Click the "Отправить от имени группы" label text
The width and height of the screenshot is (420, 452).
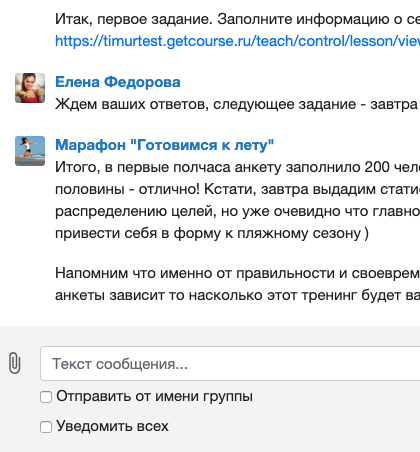[x=154, y=397]
